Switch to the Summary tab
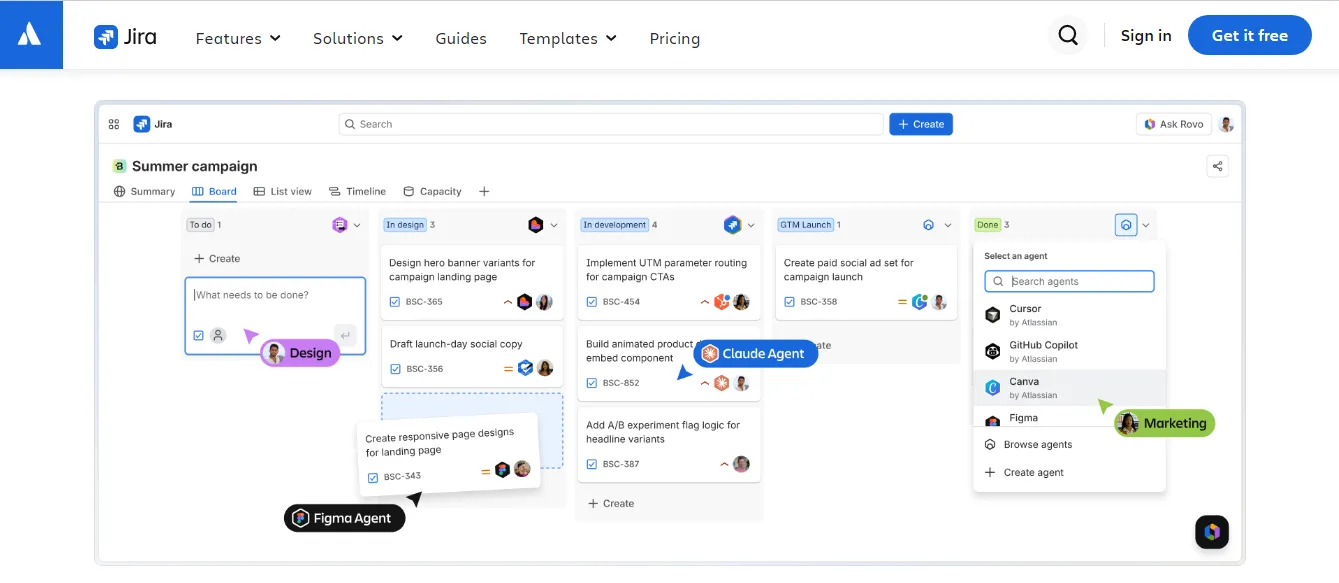 coord(144,191)
